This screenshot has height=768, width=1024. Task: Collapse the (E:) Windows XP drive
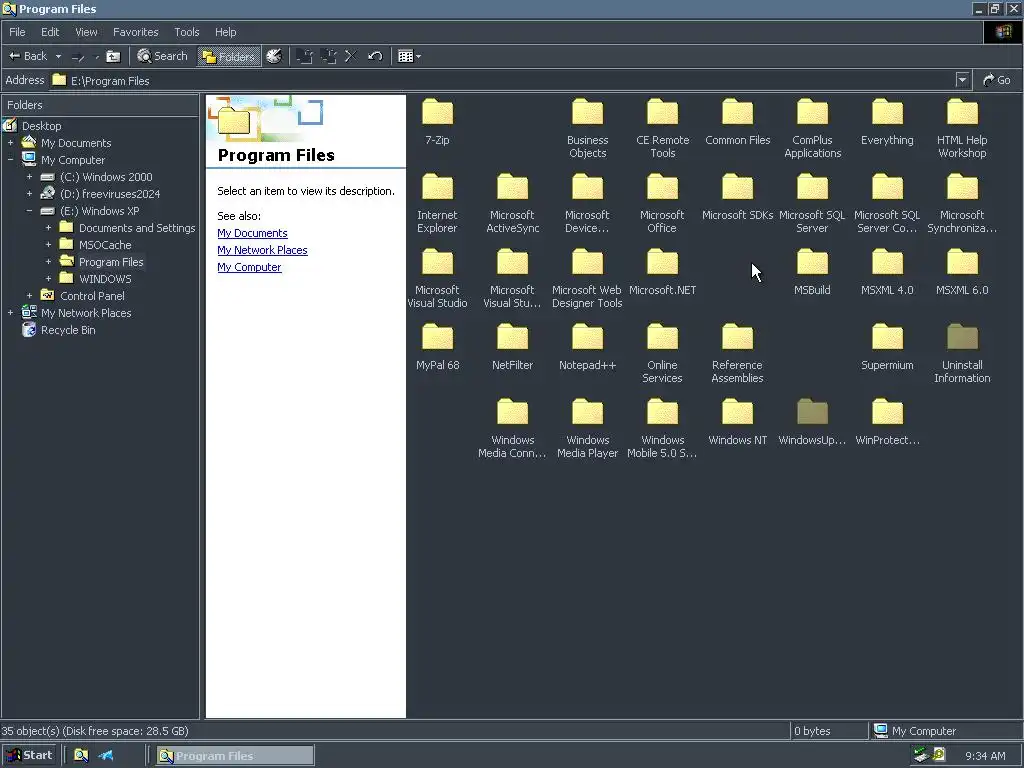[29, 210]
